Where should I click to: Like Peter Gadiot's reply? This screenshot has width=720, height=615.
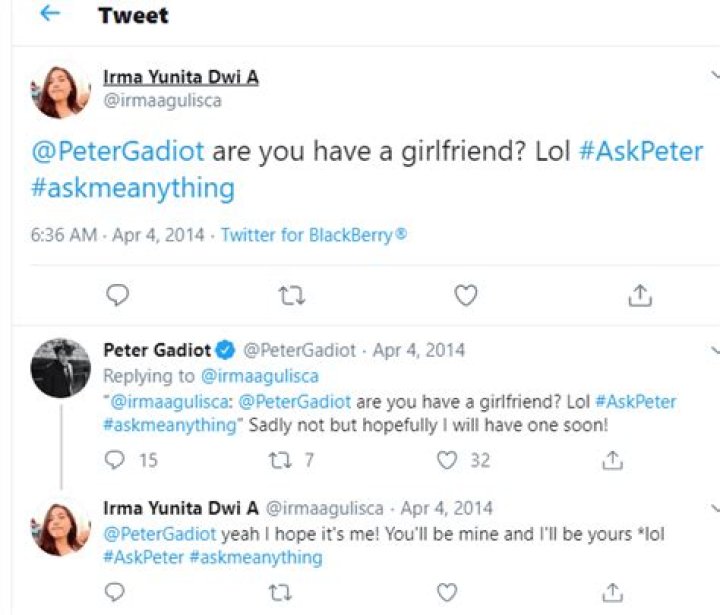click(447, 460)
